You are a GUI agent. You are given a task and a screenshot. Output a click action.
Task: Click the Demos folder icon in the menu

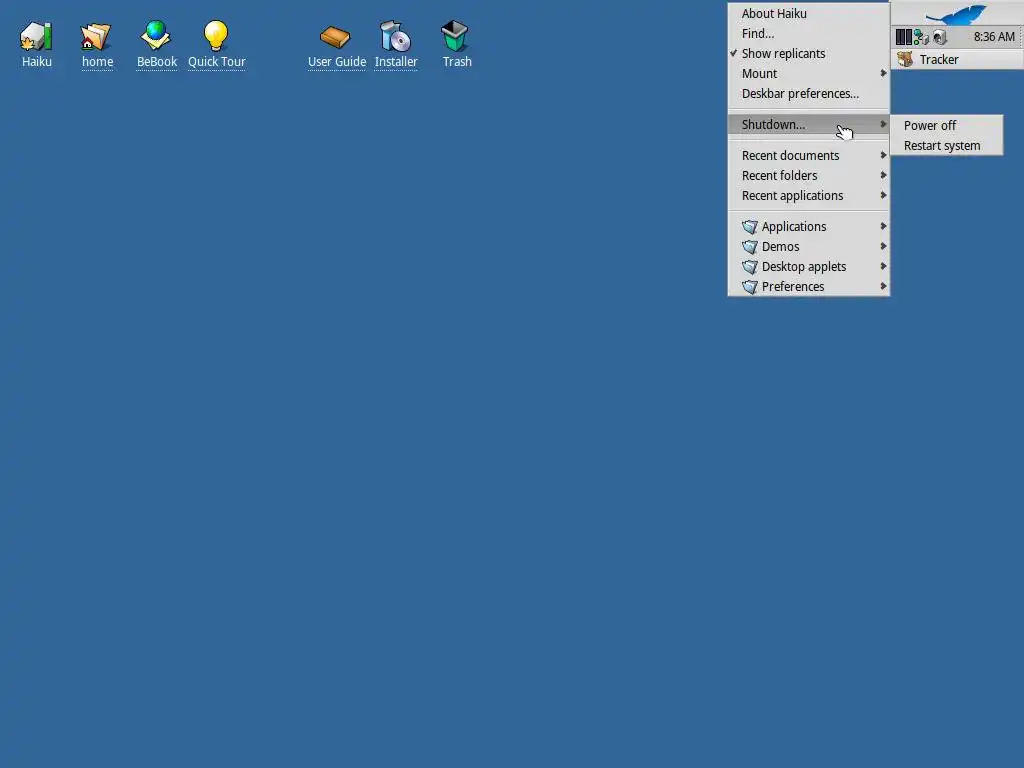click(x=750, y=247)
